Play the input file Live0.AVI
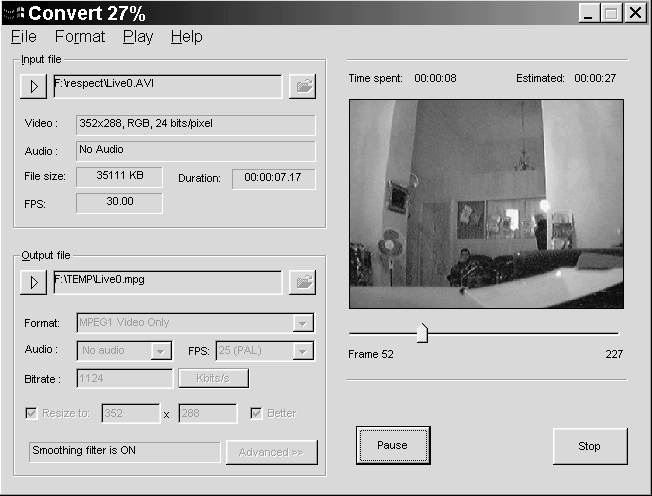The image size is (652, 496). (x=33, y=86)
